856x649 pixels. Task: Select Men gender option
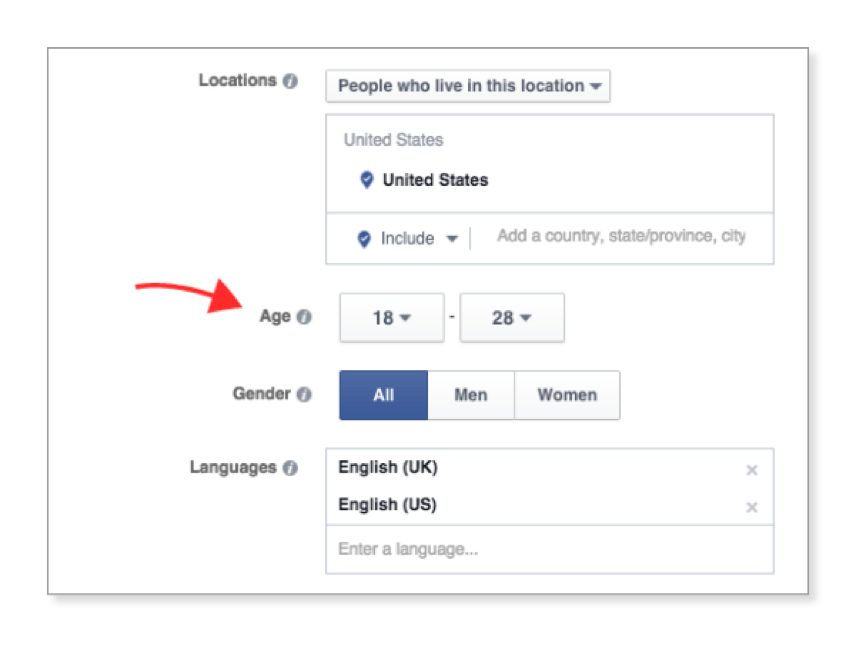471,395
